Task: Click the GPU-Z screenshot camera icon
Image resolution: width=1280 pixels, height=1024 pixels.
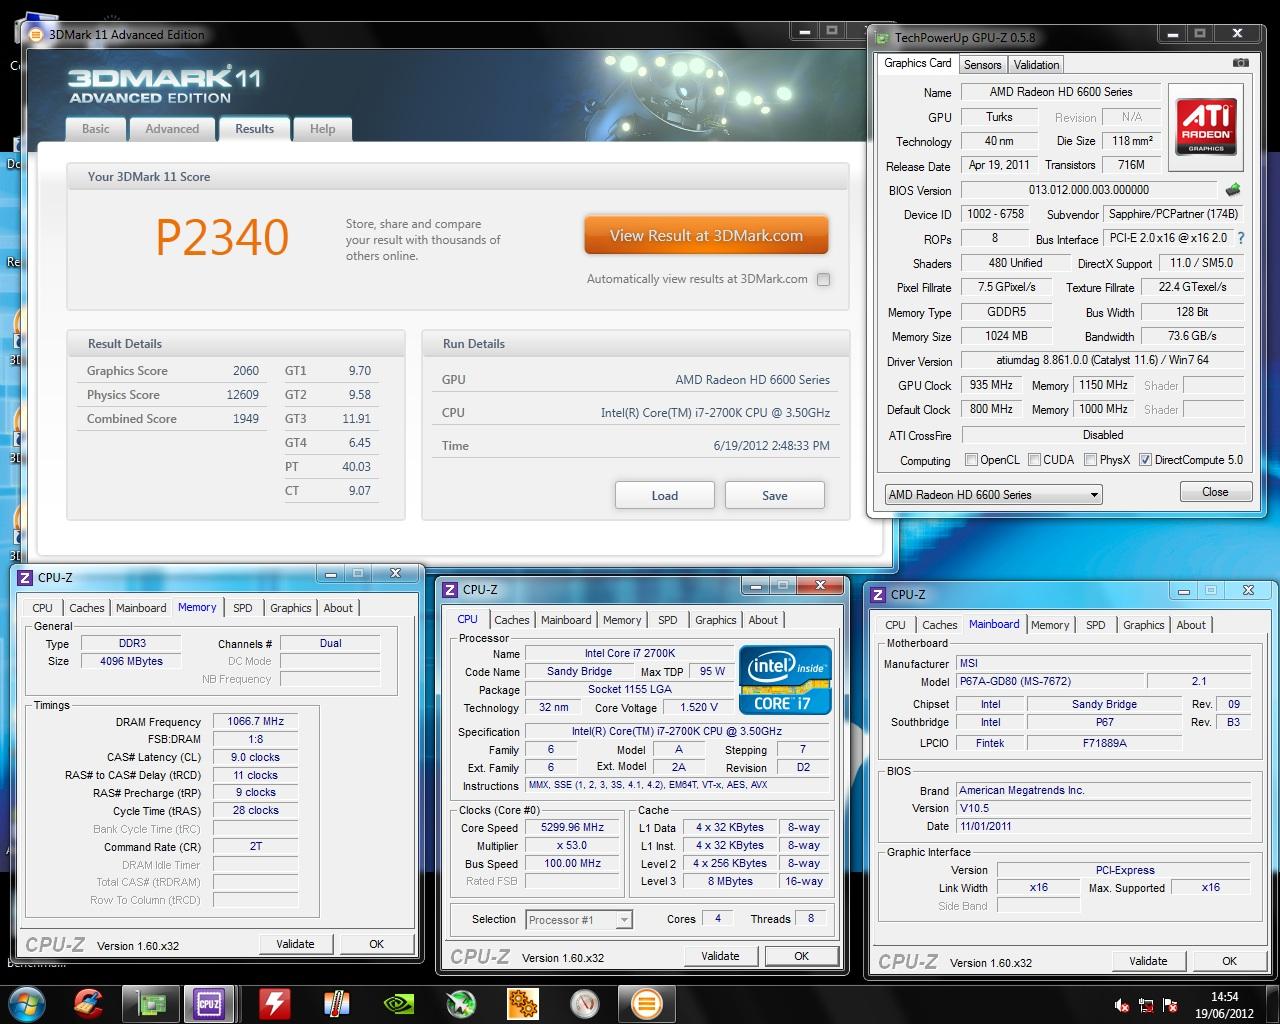Action: [x=1241, y=63]
